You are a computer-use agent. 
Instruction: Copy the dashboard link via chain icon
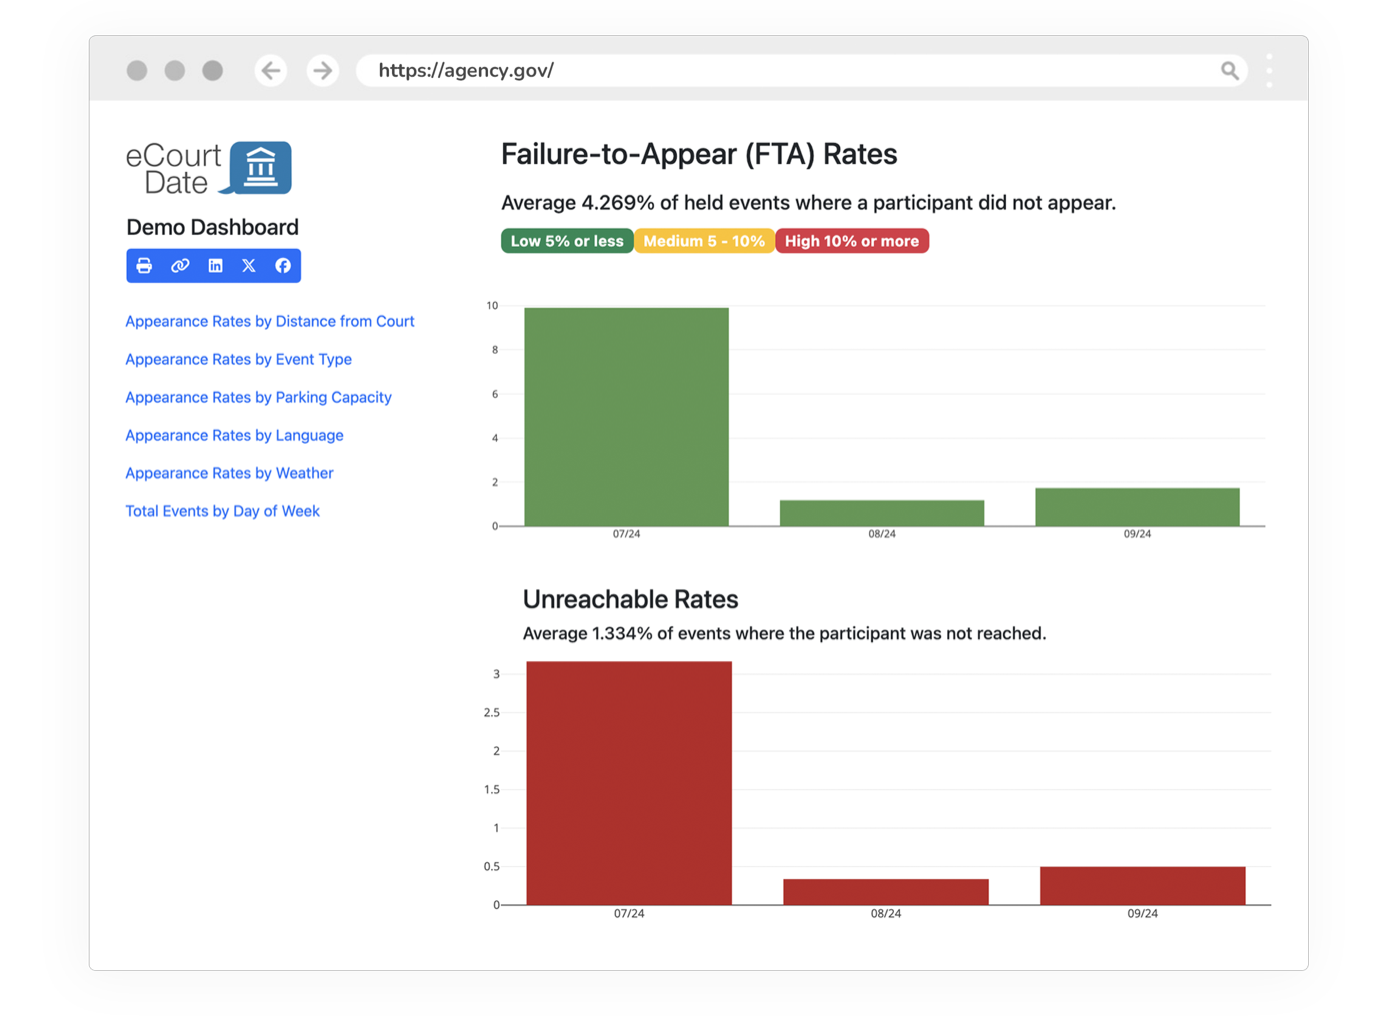(x=180, y=266)
